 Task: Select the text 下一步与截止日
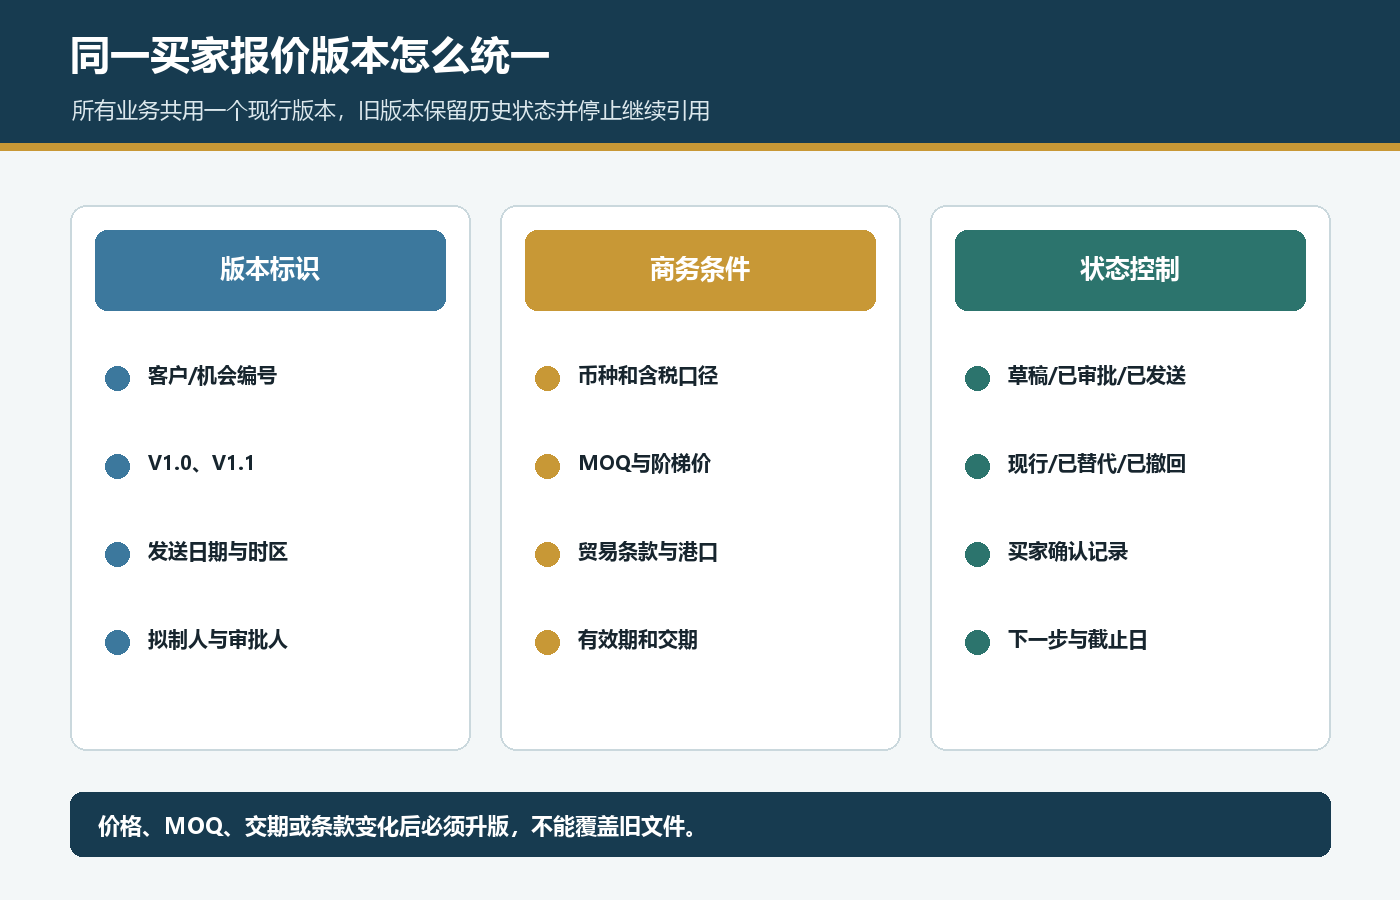[1077, 640]
